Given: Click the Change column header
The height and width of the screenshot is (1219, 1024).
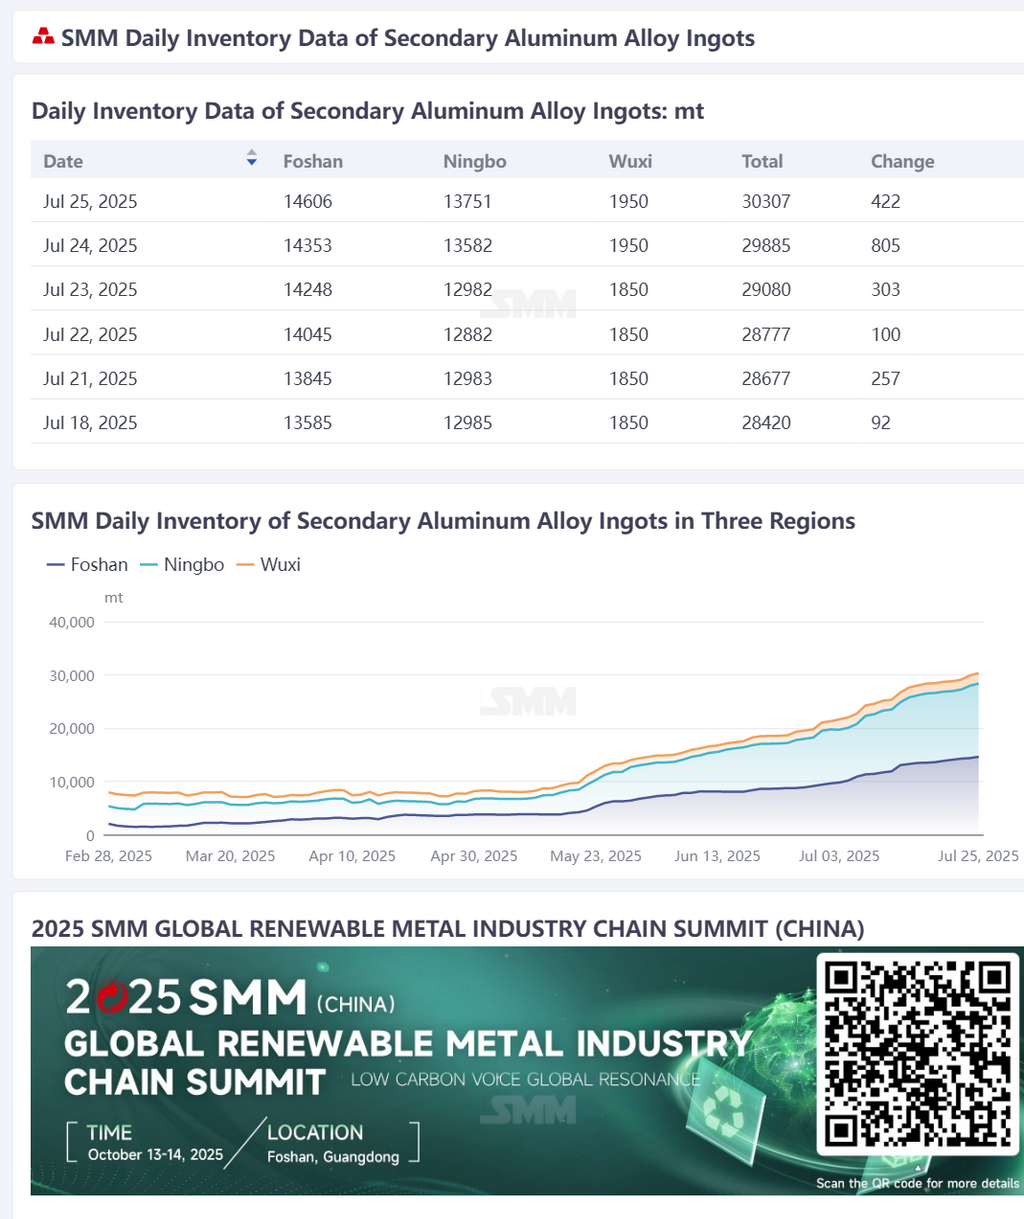Looking at the screenshot, I should 903,161.
